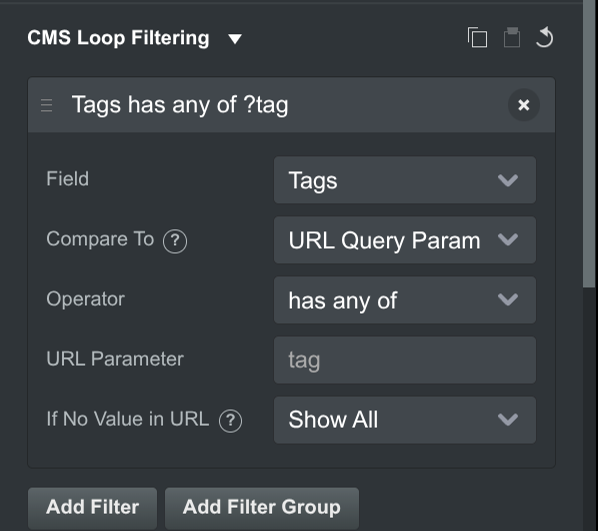Open the Field dropdown set to Tags
Viewport: 598px width, 531px height.
[x=405, y=180]
